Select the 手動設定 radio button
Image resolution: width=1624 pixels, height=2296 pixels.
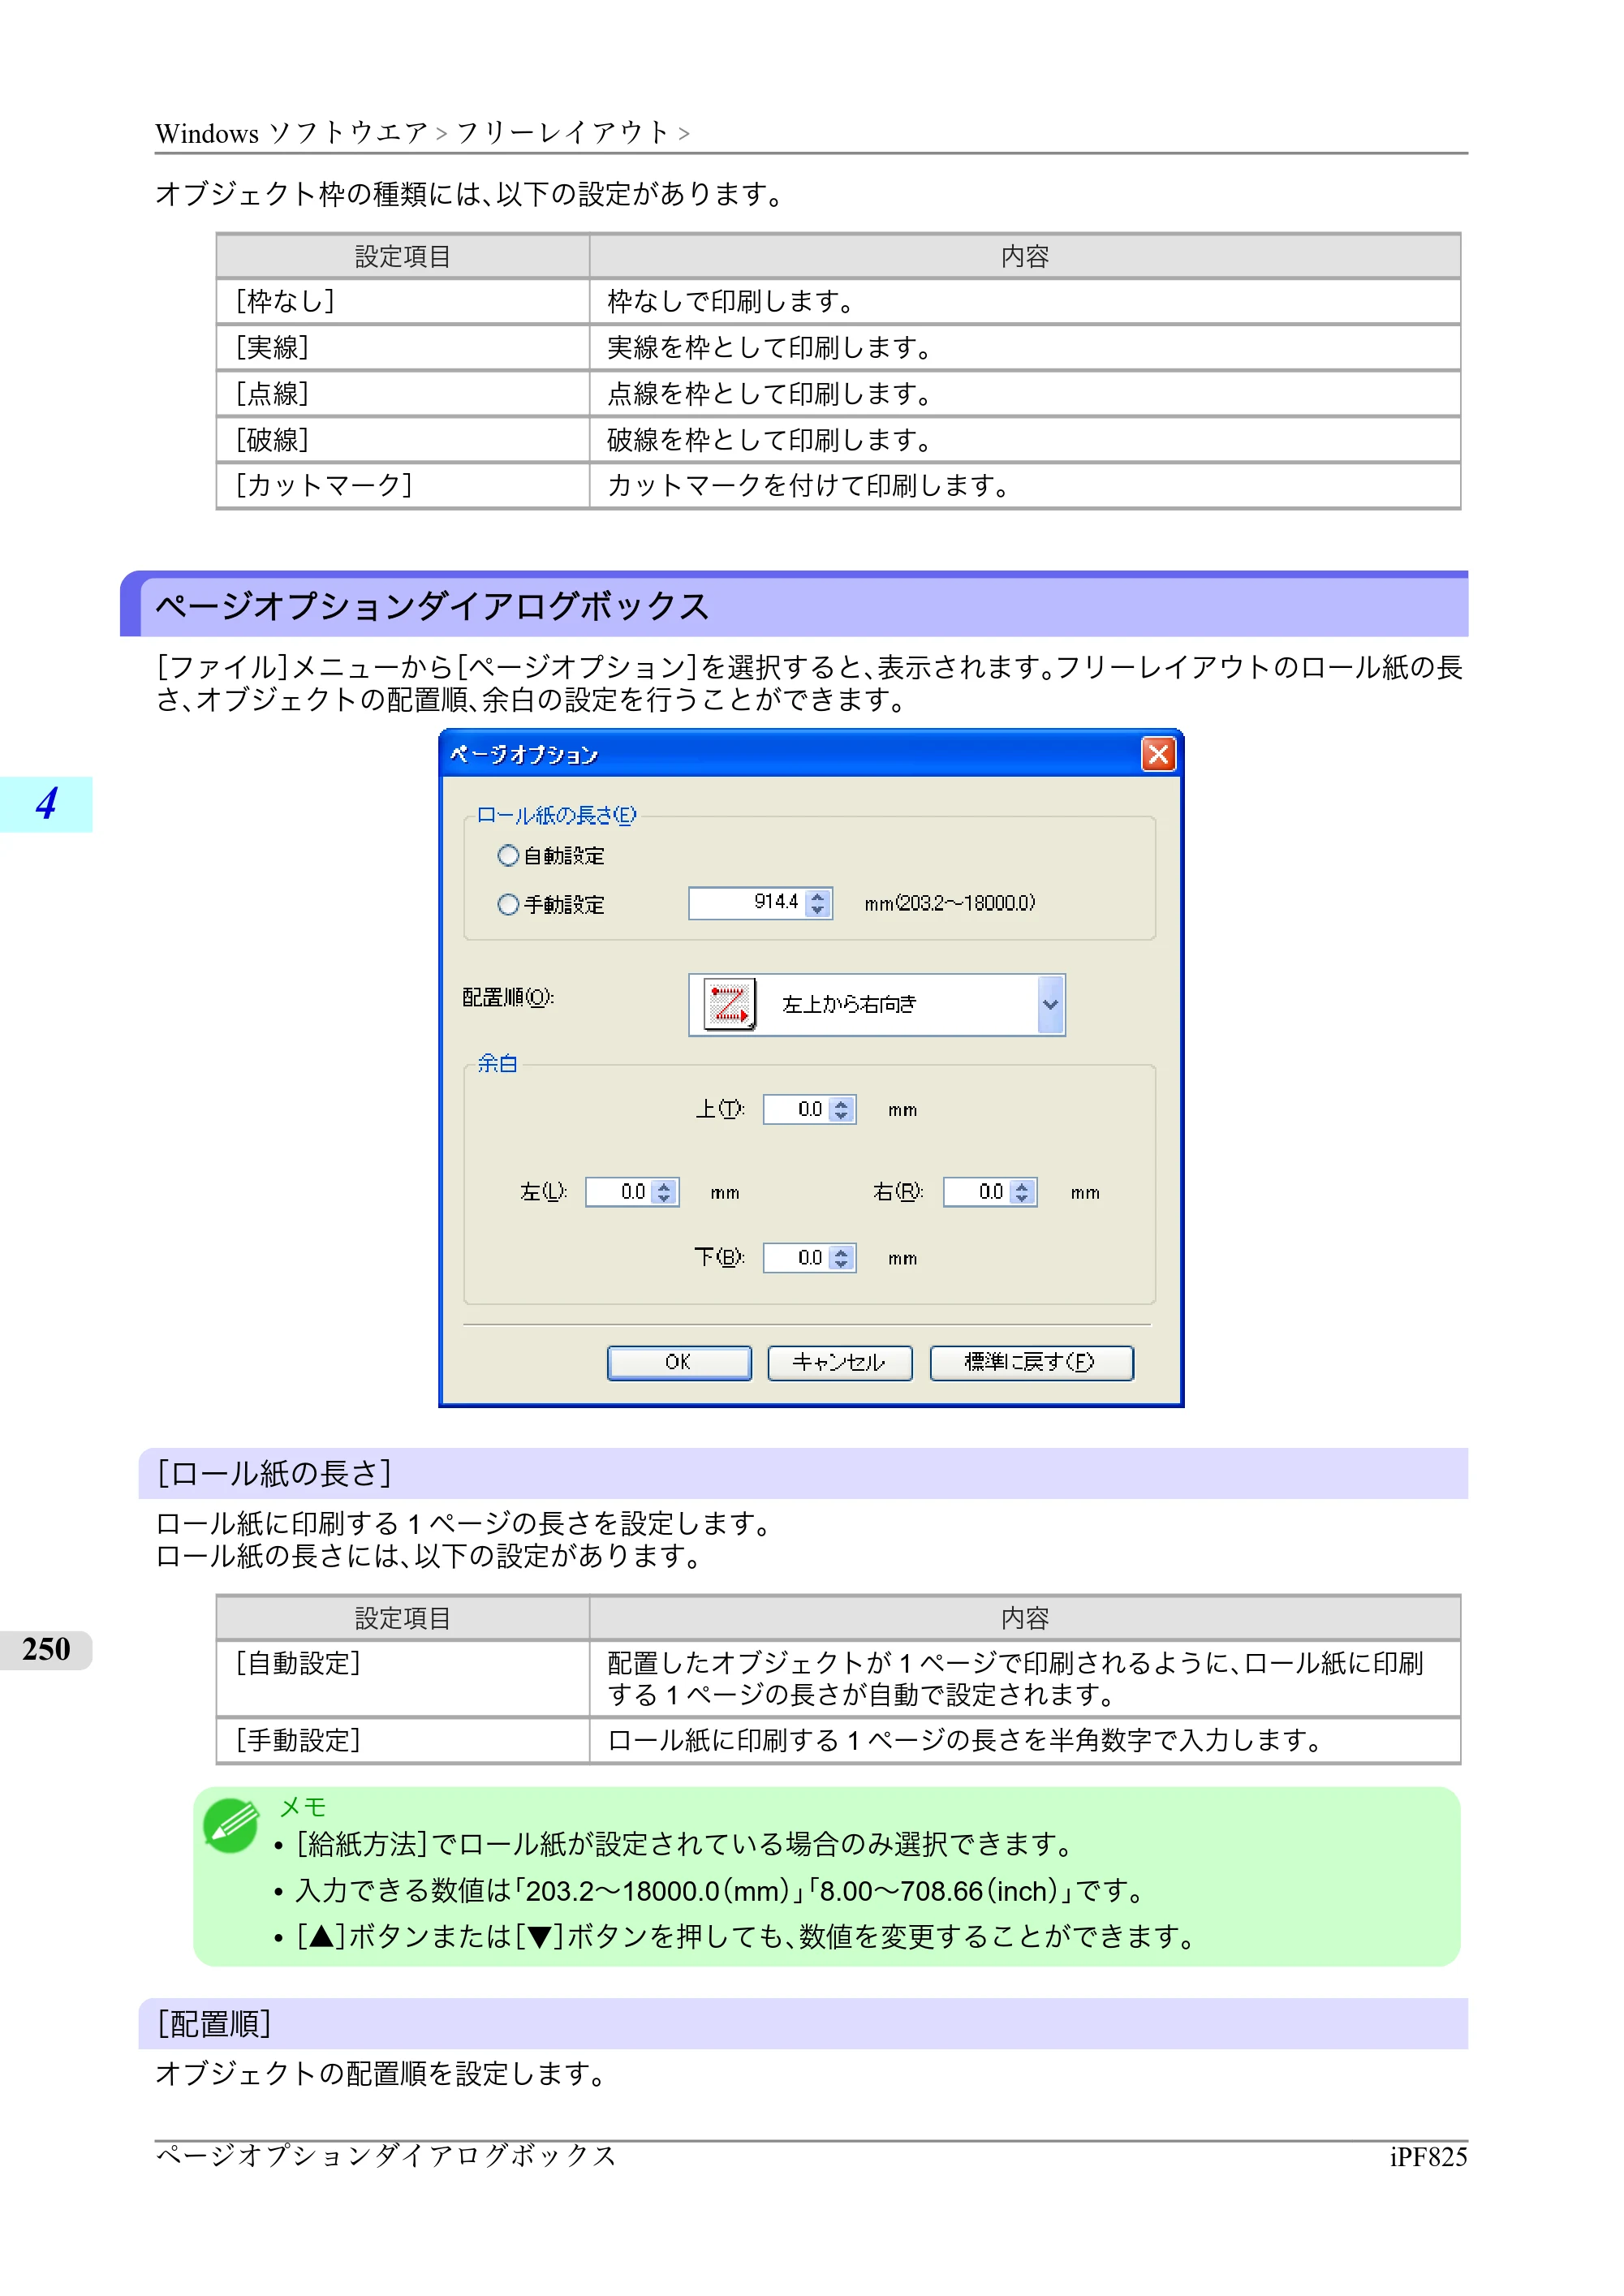pos(508,905)
